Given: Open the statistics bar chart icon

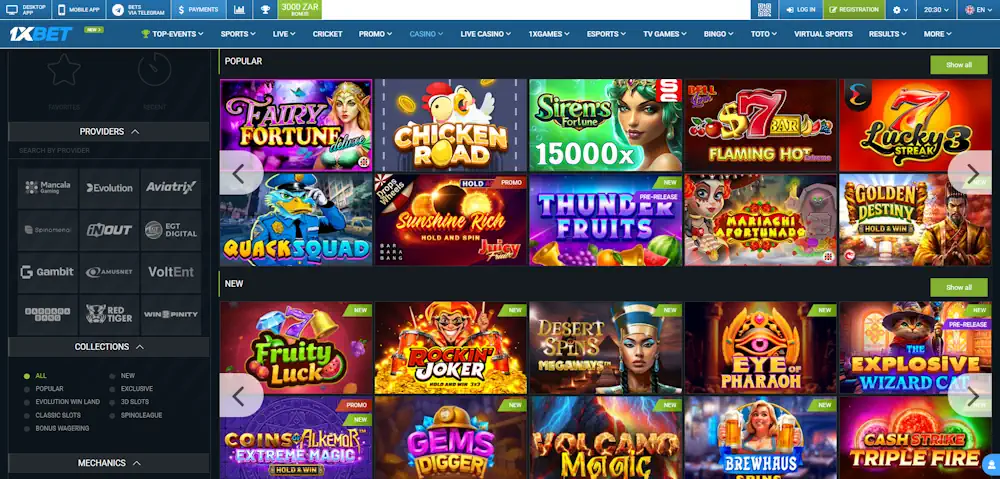Looking at the screenshot, I should pyautogui.click(x=239, y=10).
